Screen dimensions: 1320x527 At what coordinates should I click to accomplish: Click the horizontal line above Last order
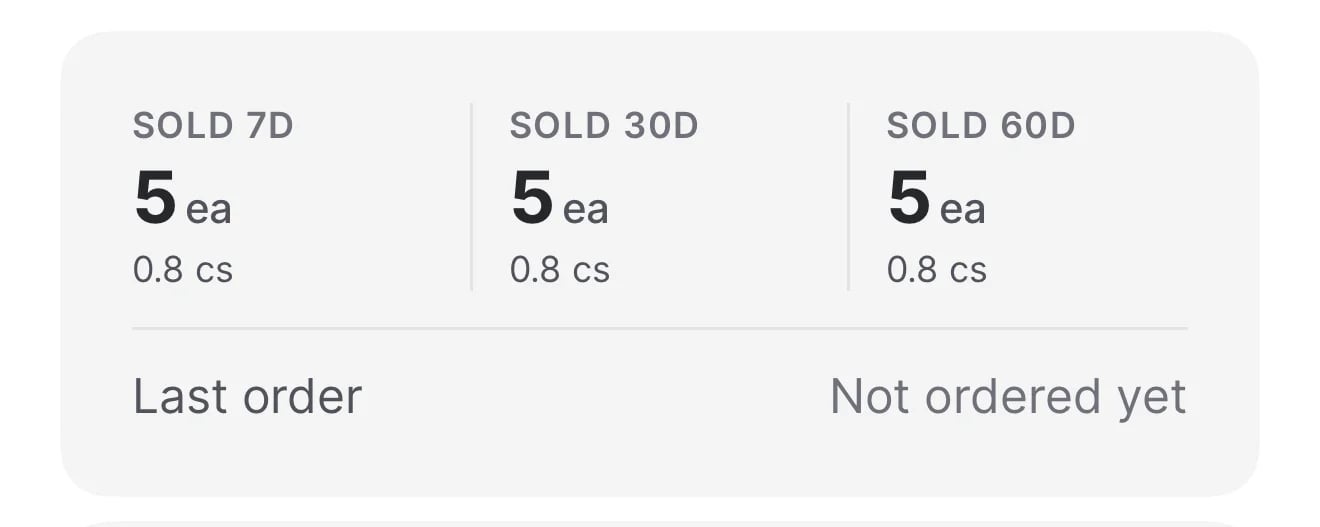pyautogui.click(x=660, y=328)
